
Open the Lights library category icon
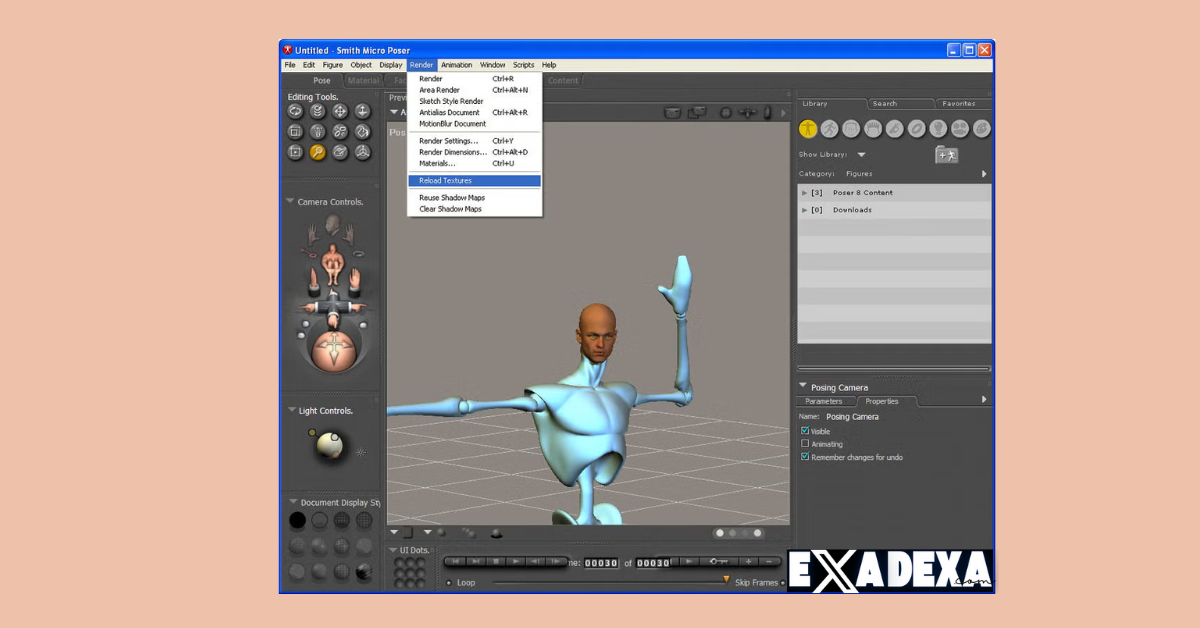coord(938,128)
